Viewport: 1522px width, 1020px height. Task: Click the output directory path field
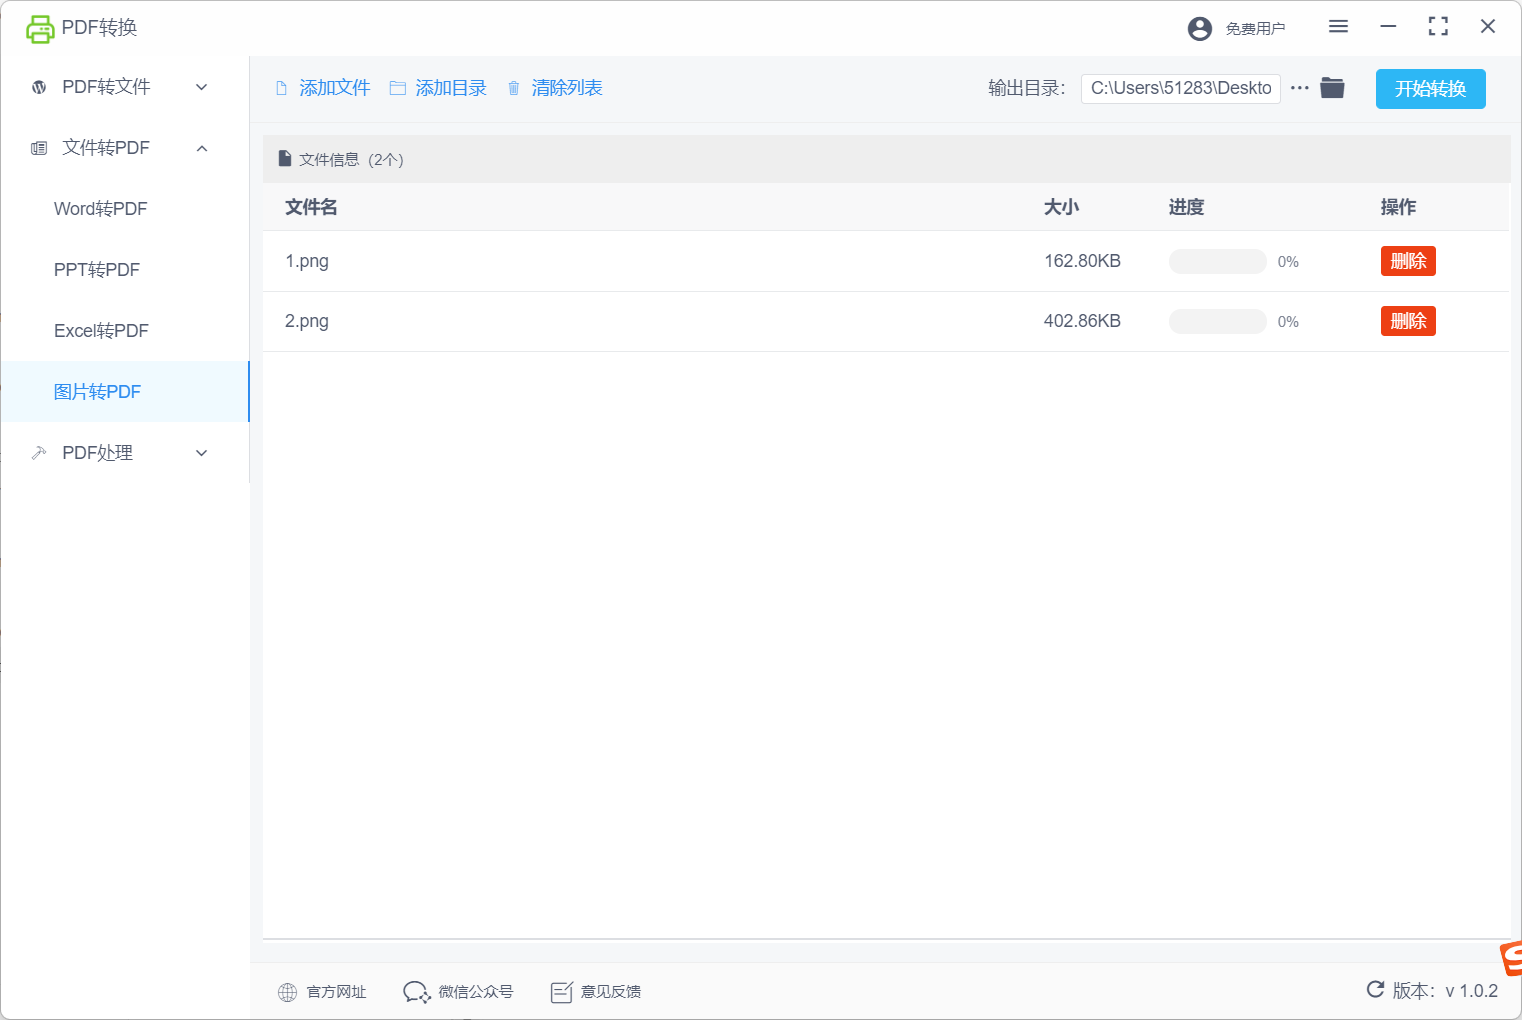[1181, 88]
